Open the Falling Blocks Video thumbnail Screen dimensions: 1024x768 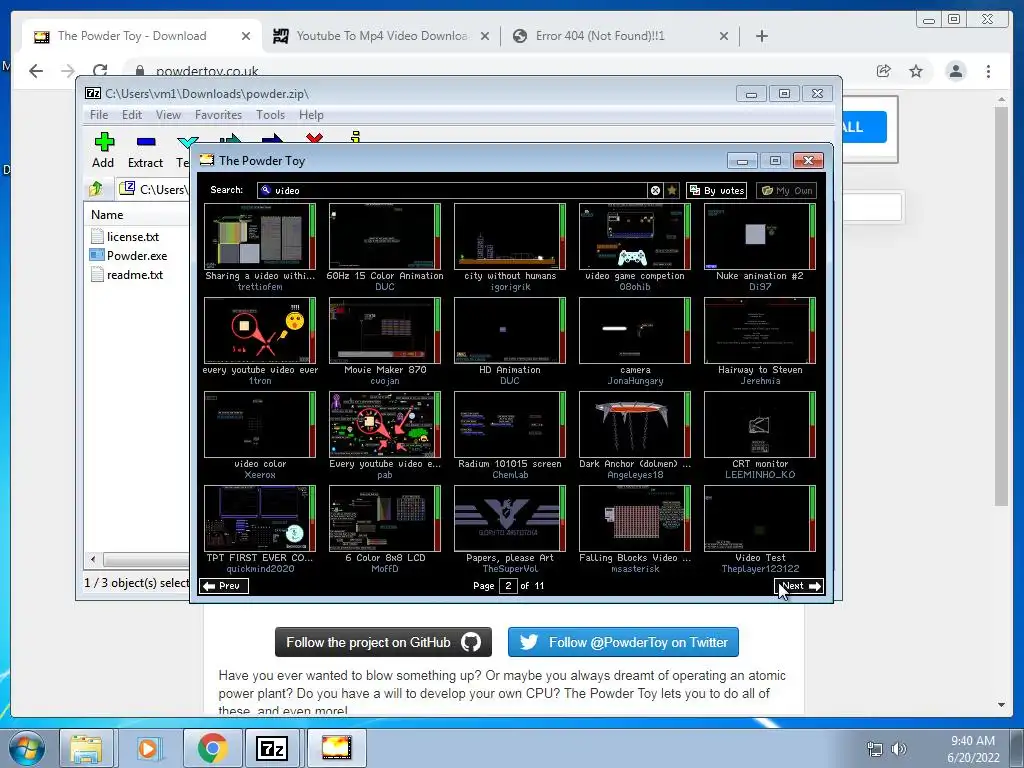tap(635, 519)
